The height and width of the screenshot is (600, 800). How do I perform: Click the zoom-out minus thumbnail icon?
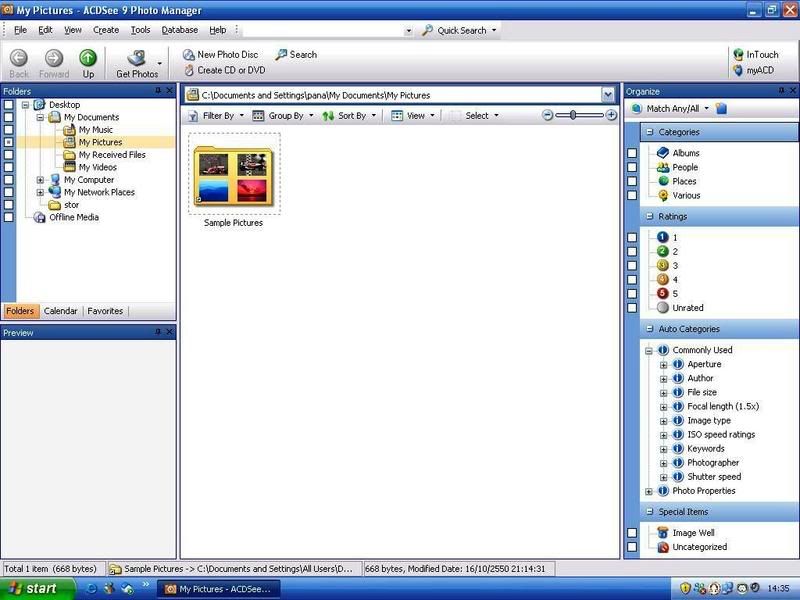pyautogui.click(x=547, y=115)
